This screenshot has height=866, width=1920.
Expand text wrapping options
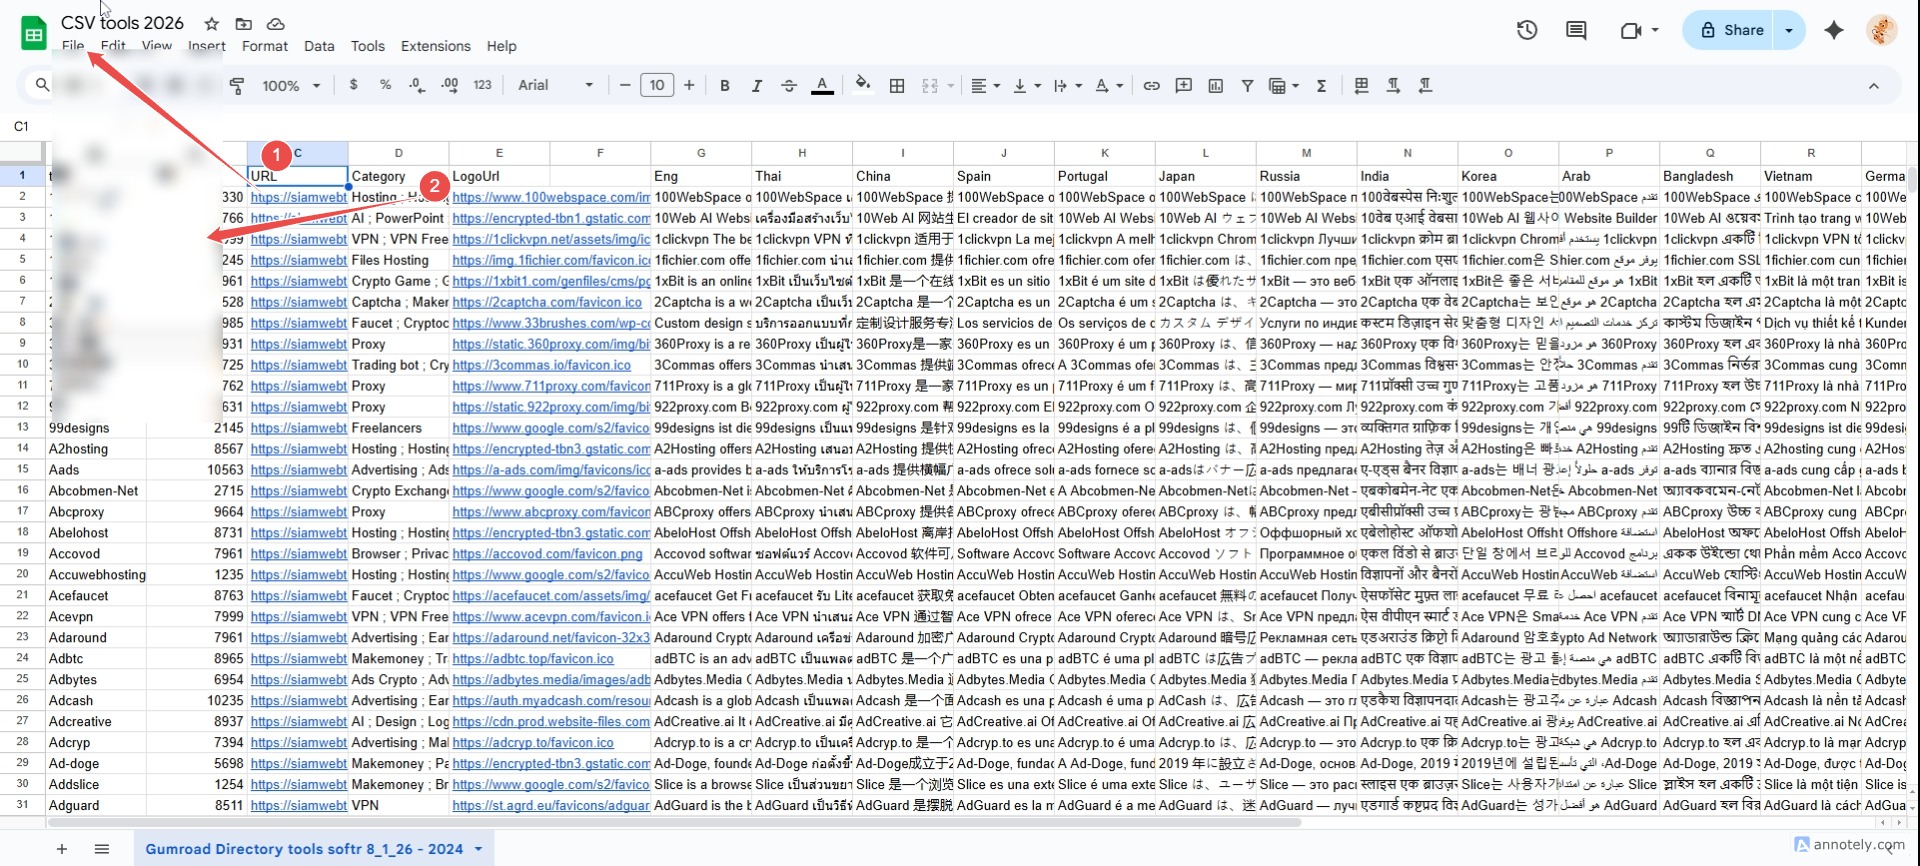pos(1067,85)
